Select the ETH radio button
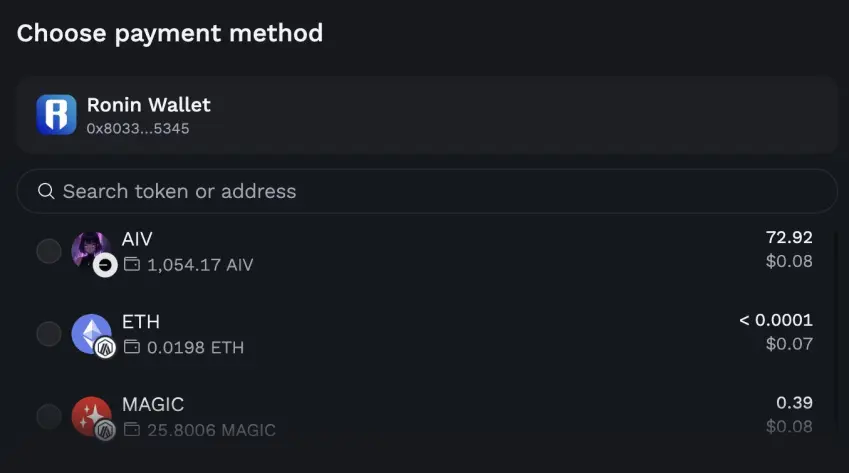849x473 pixels. [x=49, y=334]
